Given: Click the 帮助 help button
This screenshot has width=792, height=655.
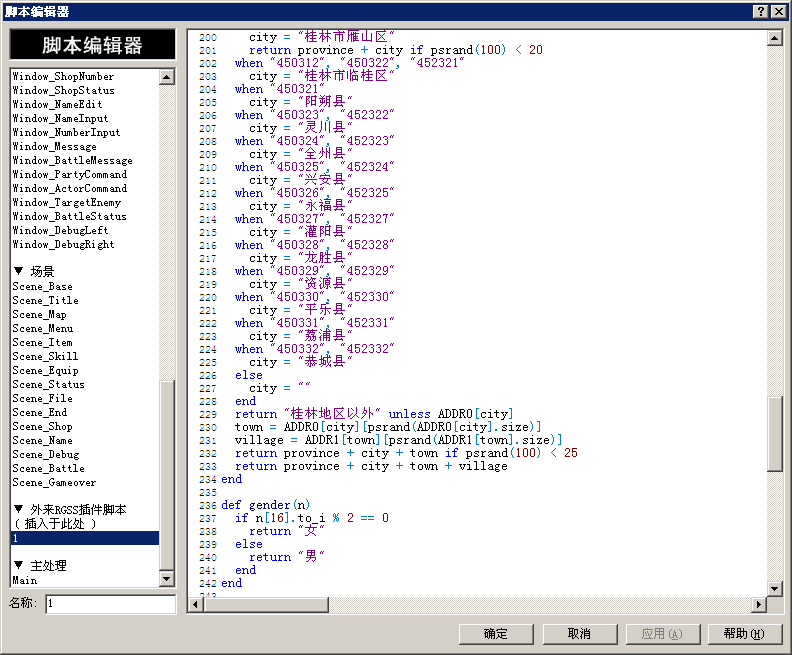Looking at the screenshot, I should (x=745, y=634).
